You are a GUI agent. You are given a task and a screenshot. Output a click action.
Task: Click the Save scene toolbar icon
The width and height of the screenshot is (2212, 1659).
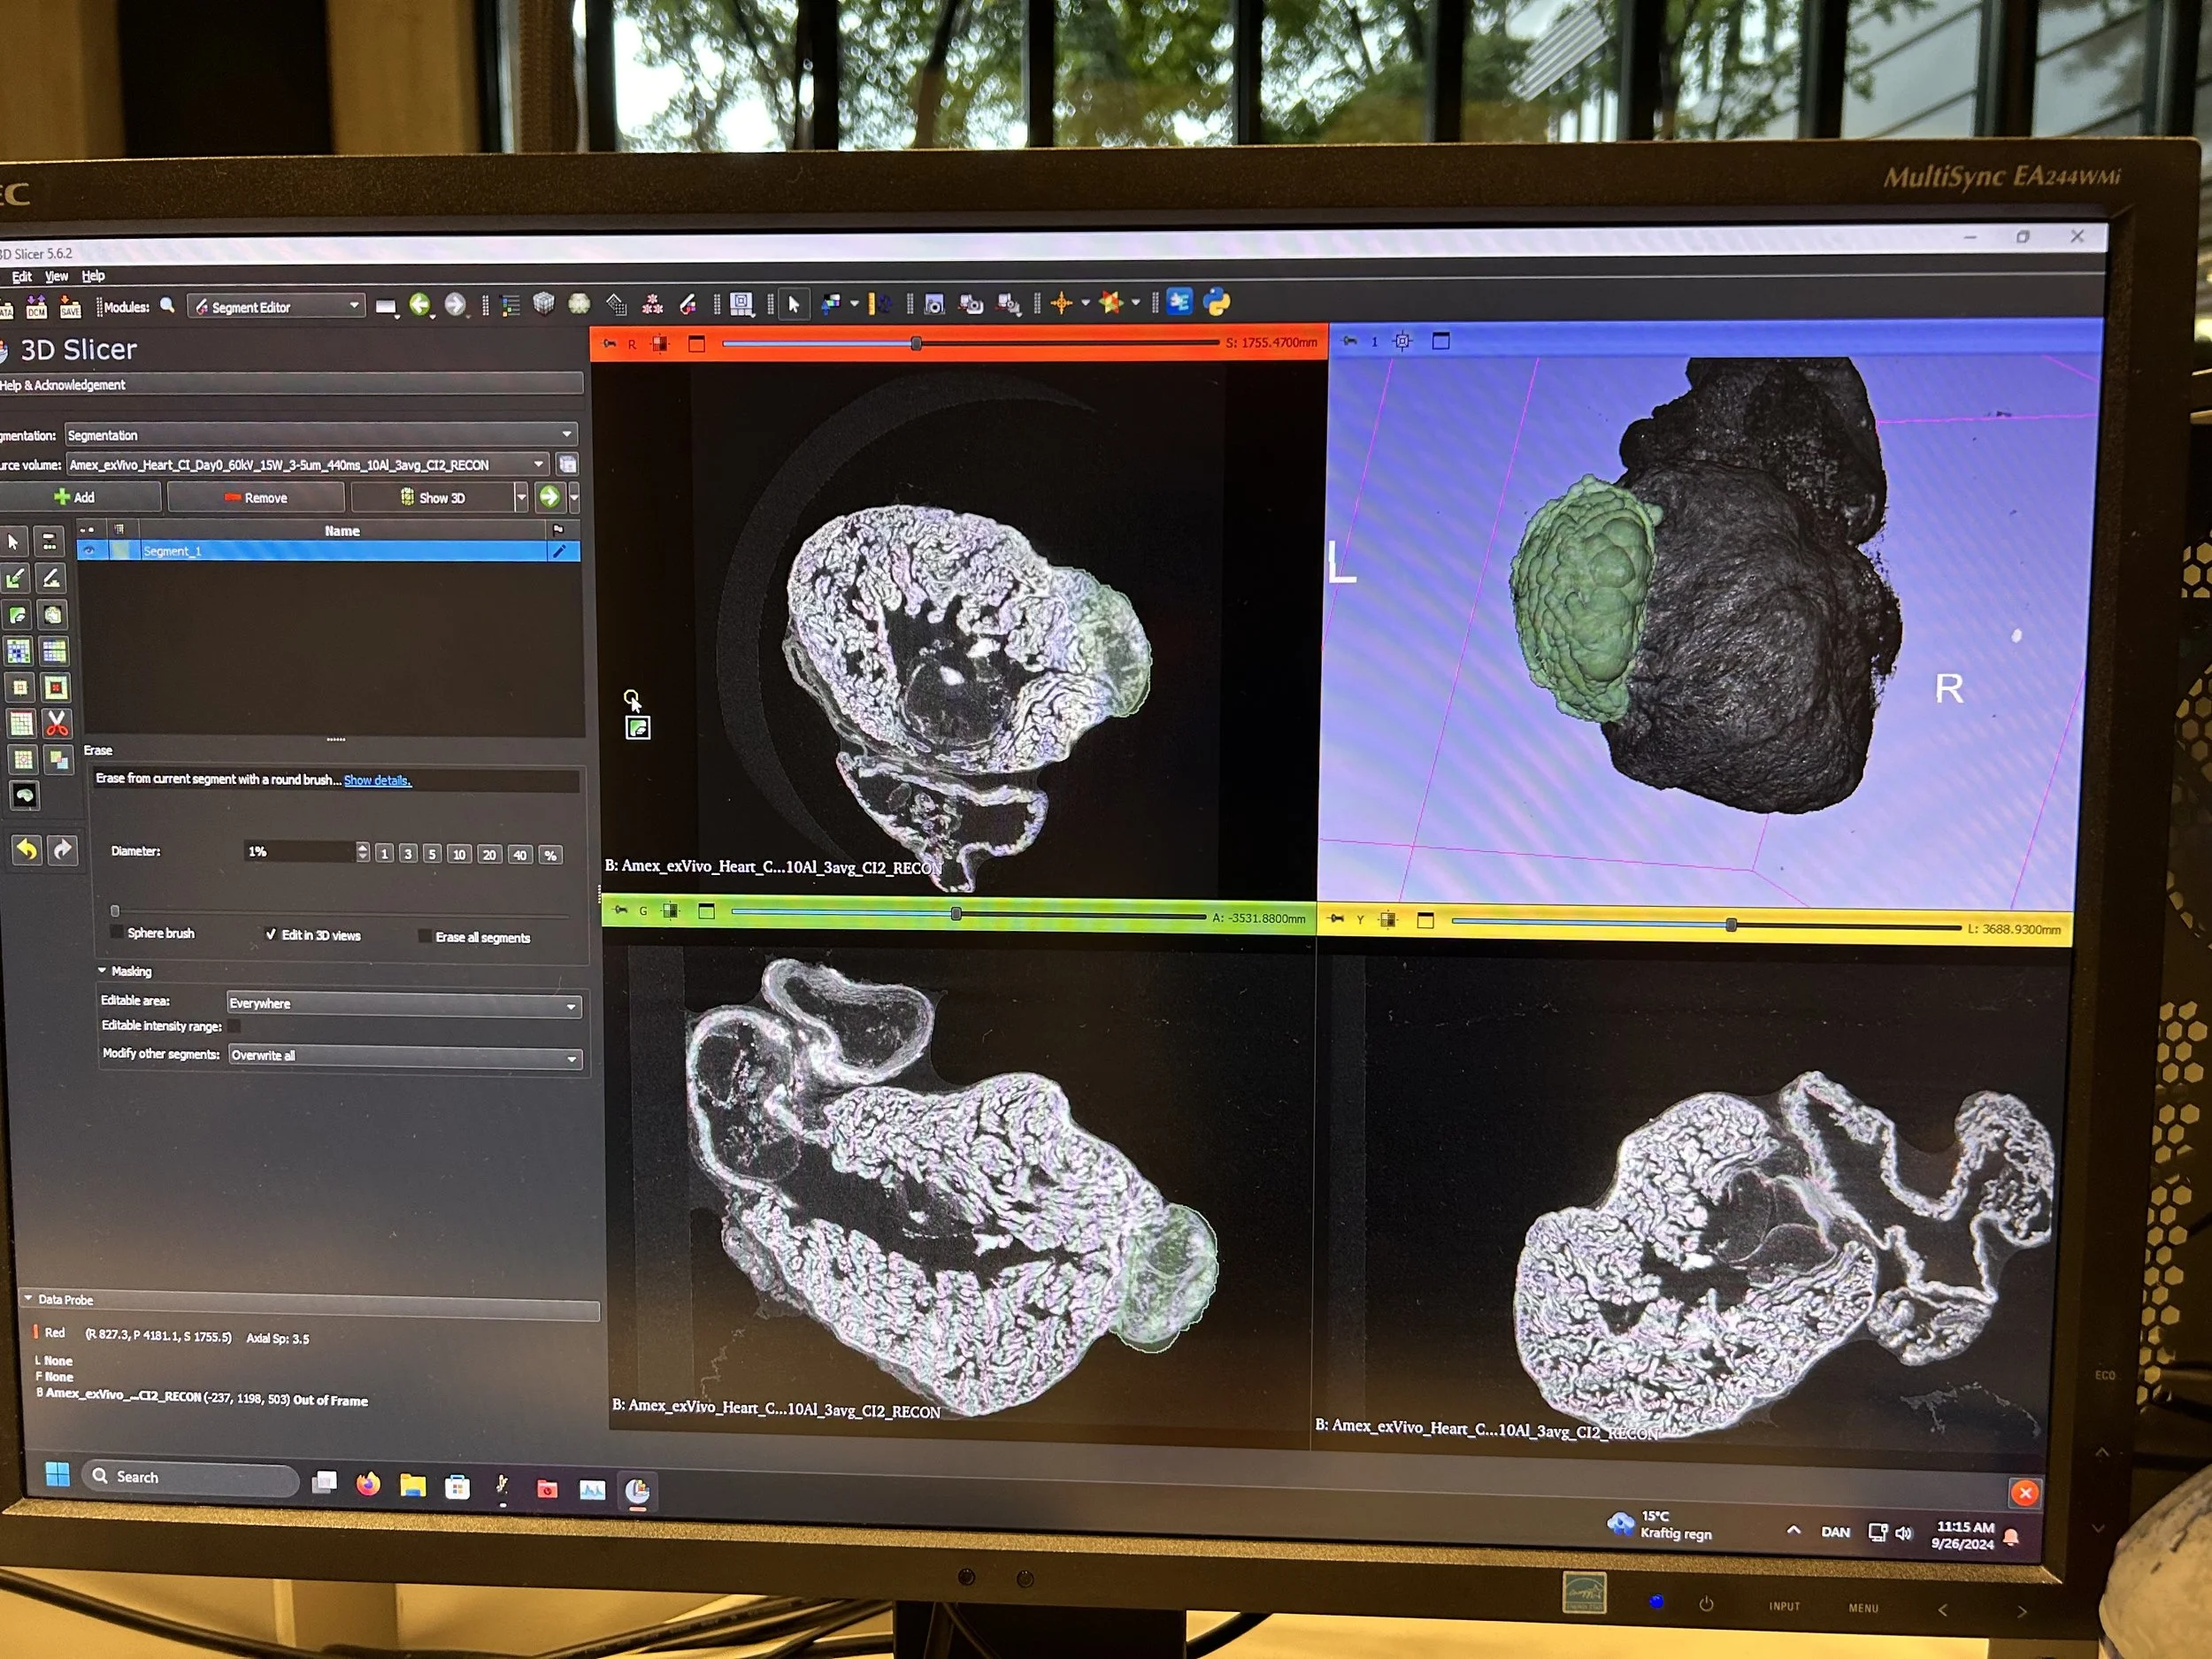click(70, 307)
